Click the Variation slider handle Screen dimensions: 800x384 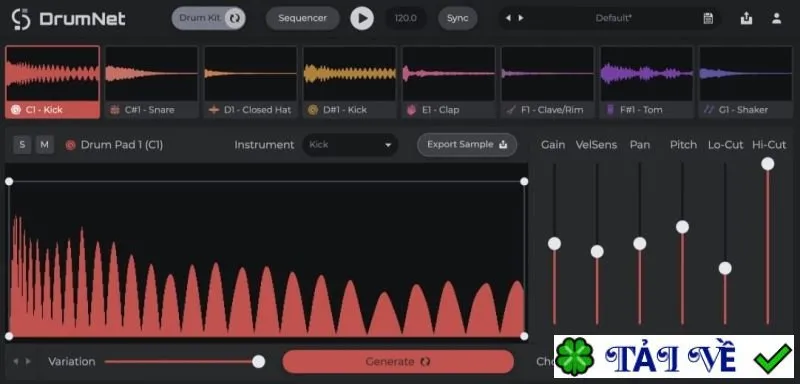pos(259,362)
